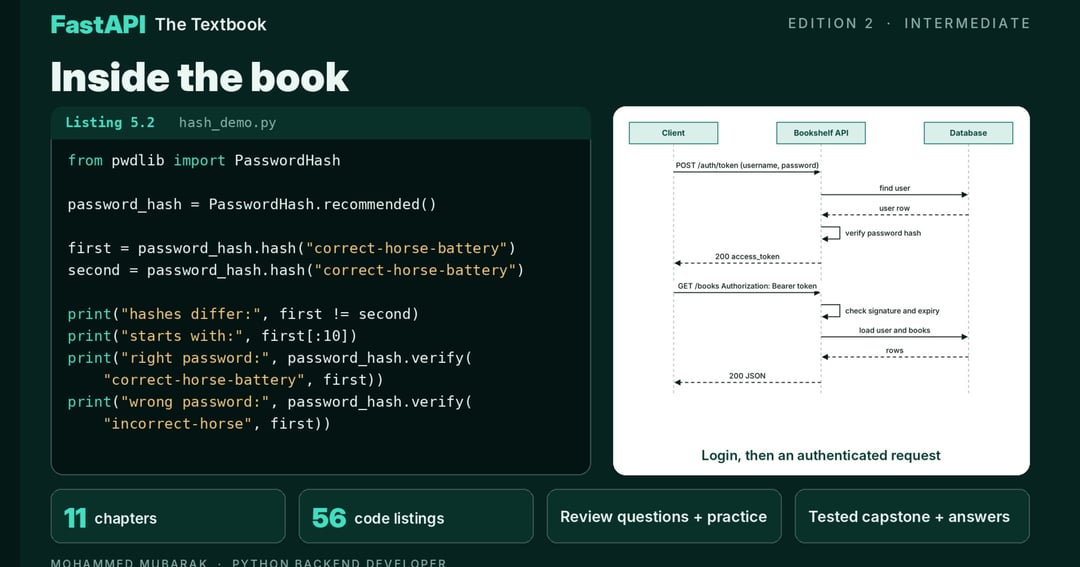Click the hash_demo.py file name
Viewport: 1080px width, 567px height.
227,123
